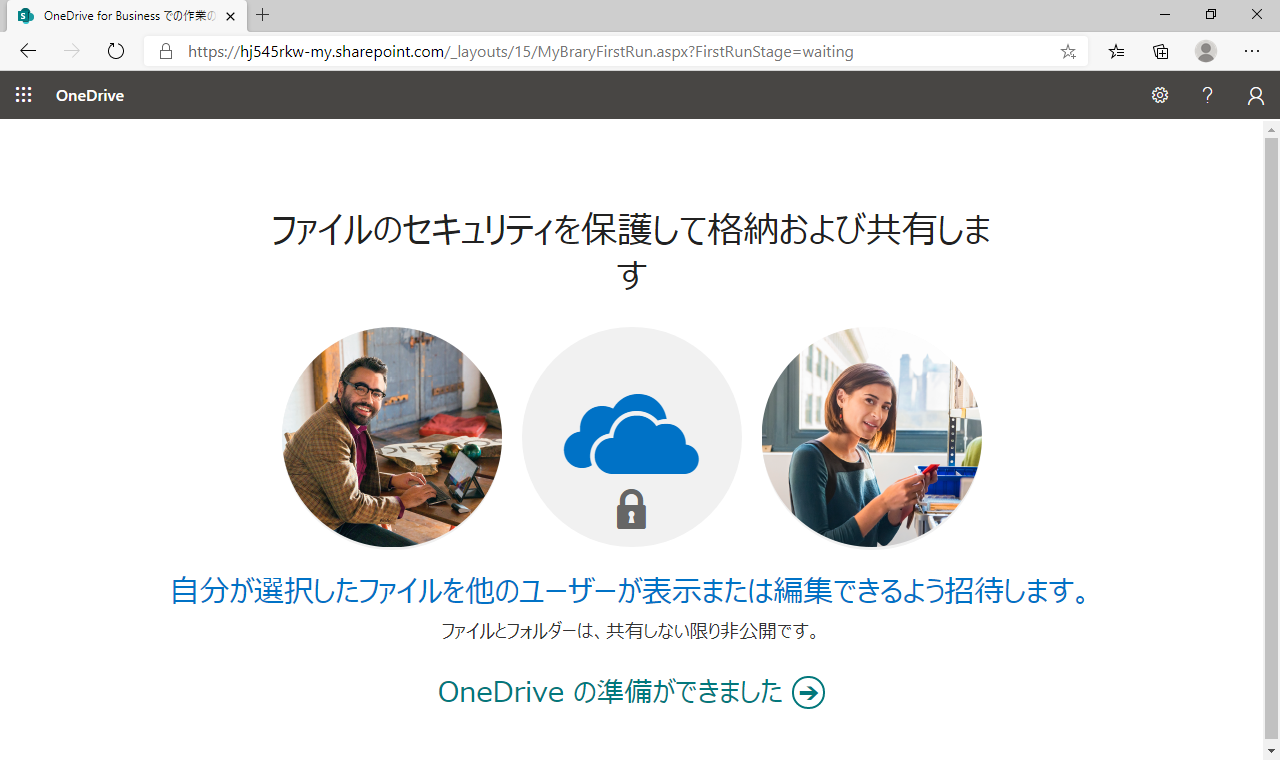Add this page to favorites star
The width and height of the screenshot is (1280, 760).
coord(1068,51)
